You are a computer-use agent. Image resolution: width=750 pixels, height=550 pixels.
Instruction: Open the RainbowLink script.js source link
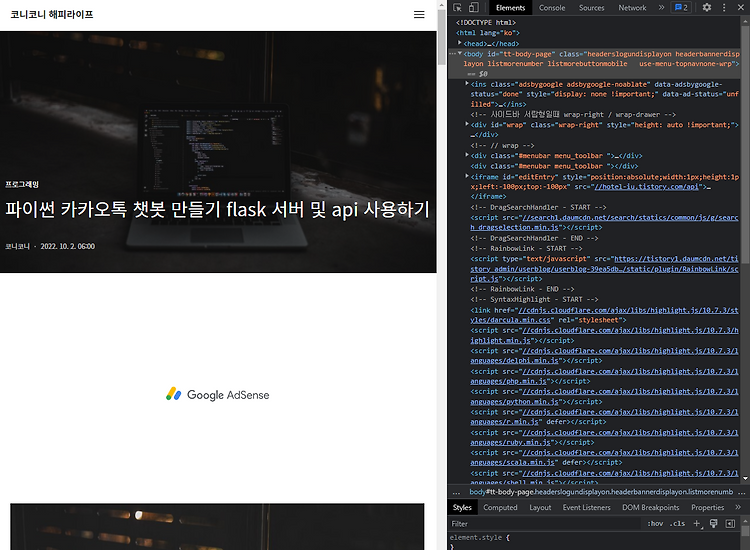[604, 269]
